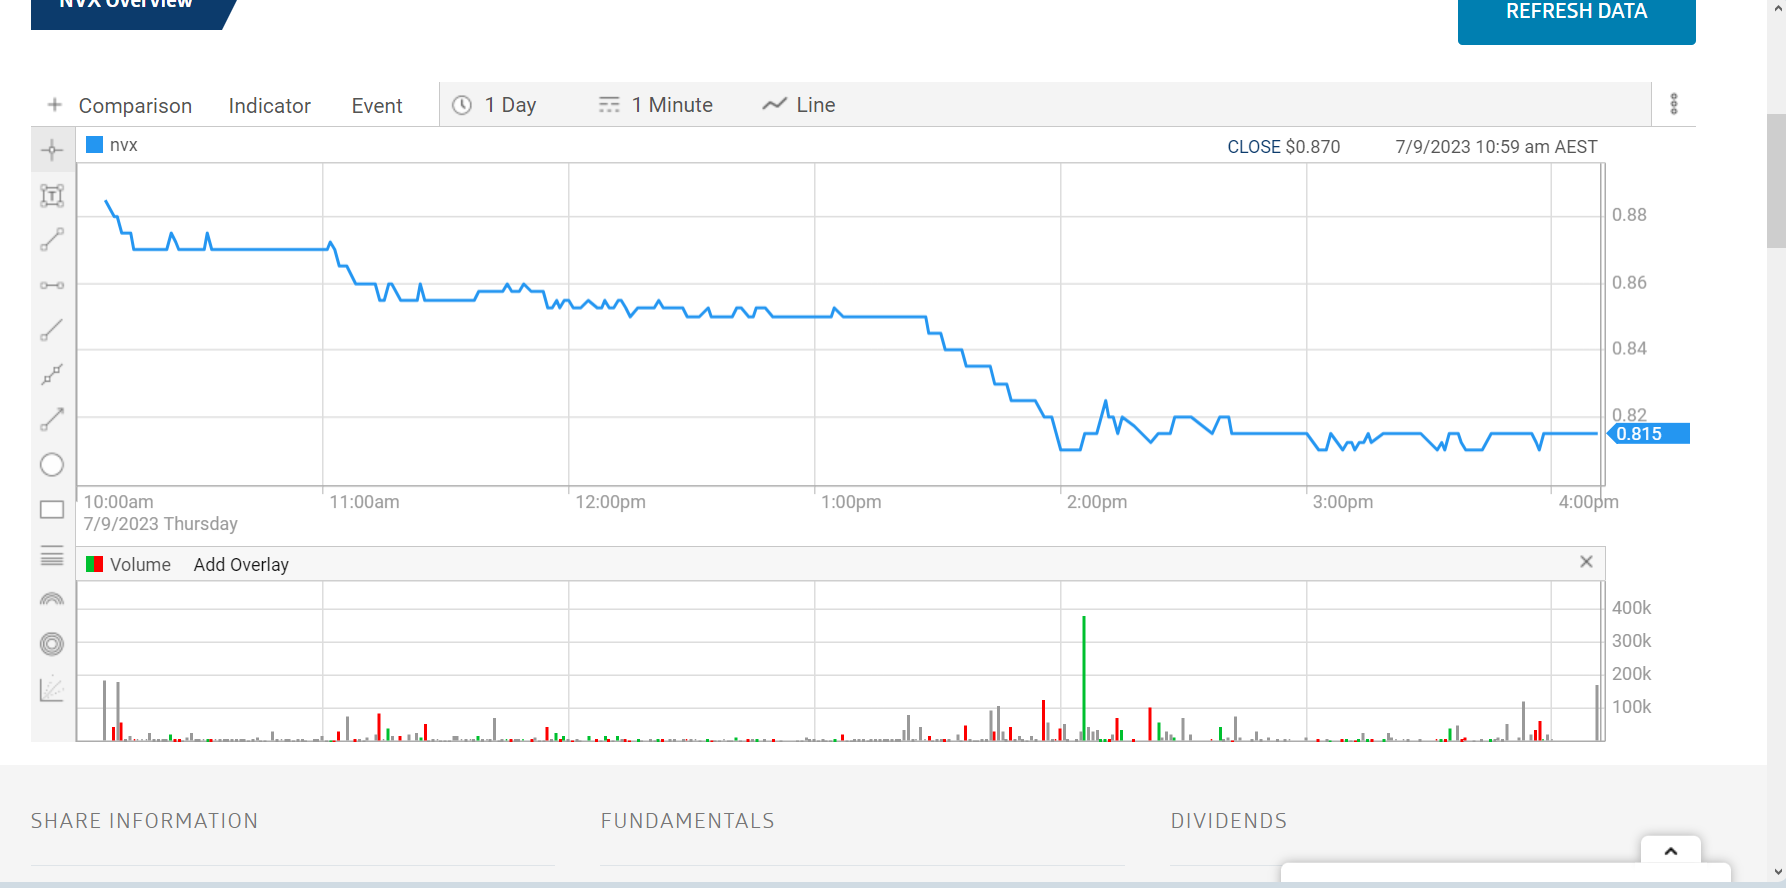
Task: Open the Event menu
Action: pos(377,106)
